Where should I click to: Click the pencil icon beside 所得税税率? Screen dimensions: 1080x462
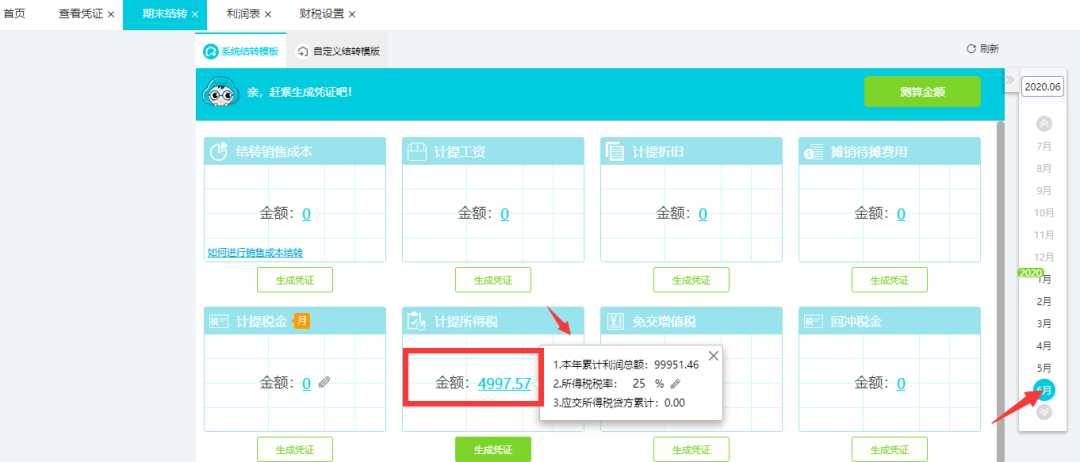(x=676, y=383)
